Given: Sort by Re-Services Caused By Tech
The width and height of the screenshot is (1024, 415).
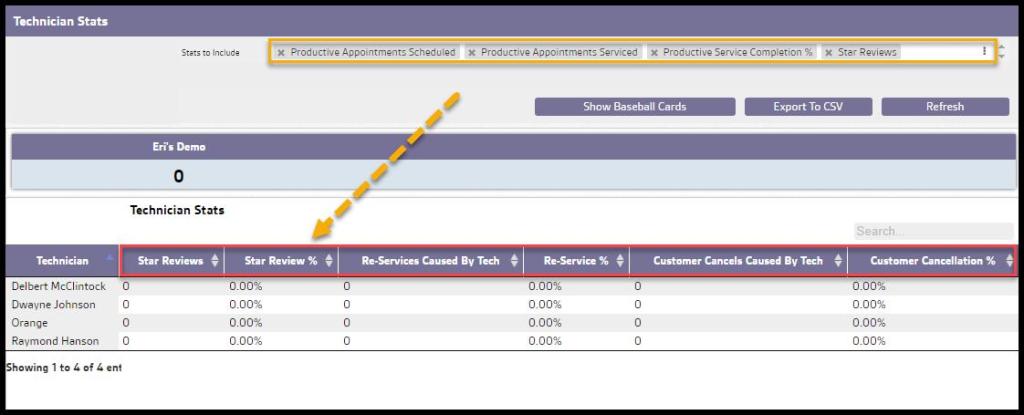Looking at the screenshot, I should coord(431,261).
